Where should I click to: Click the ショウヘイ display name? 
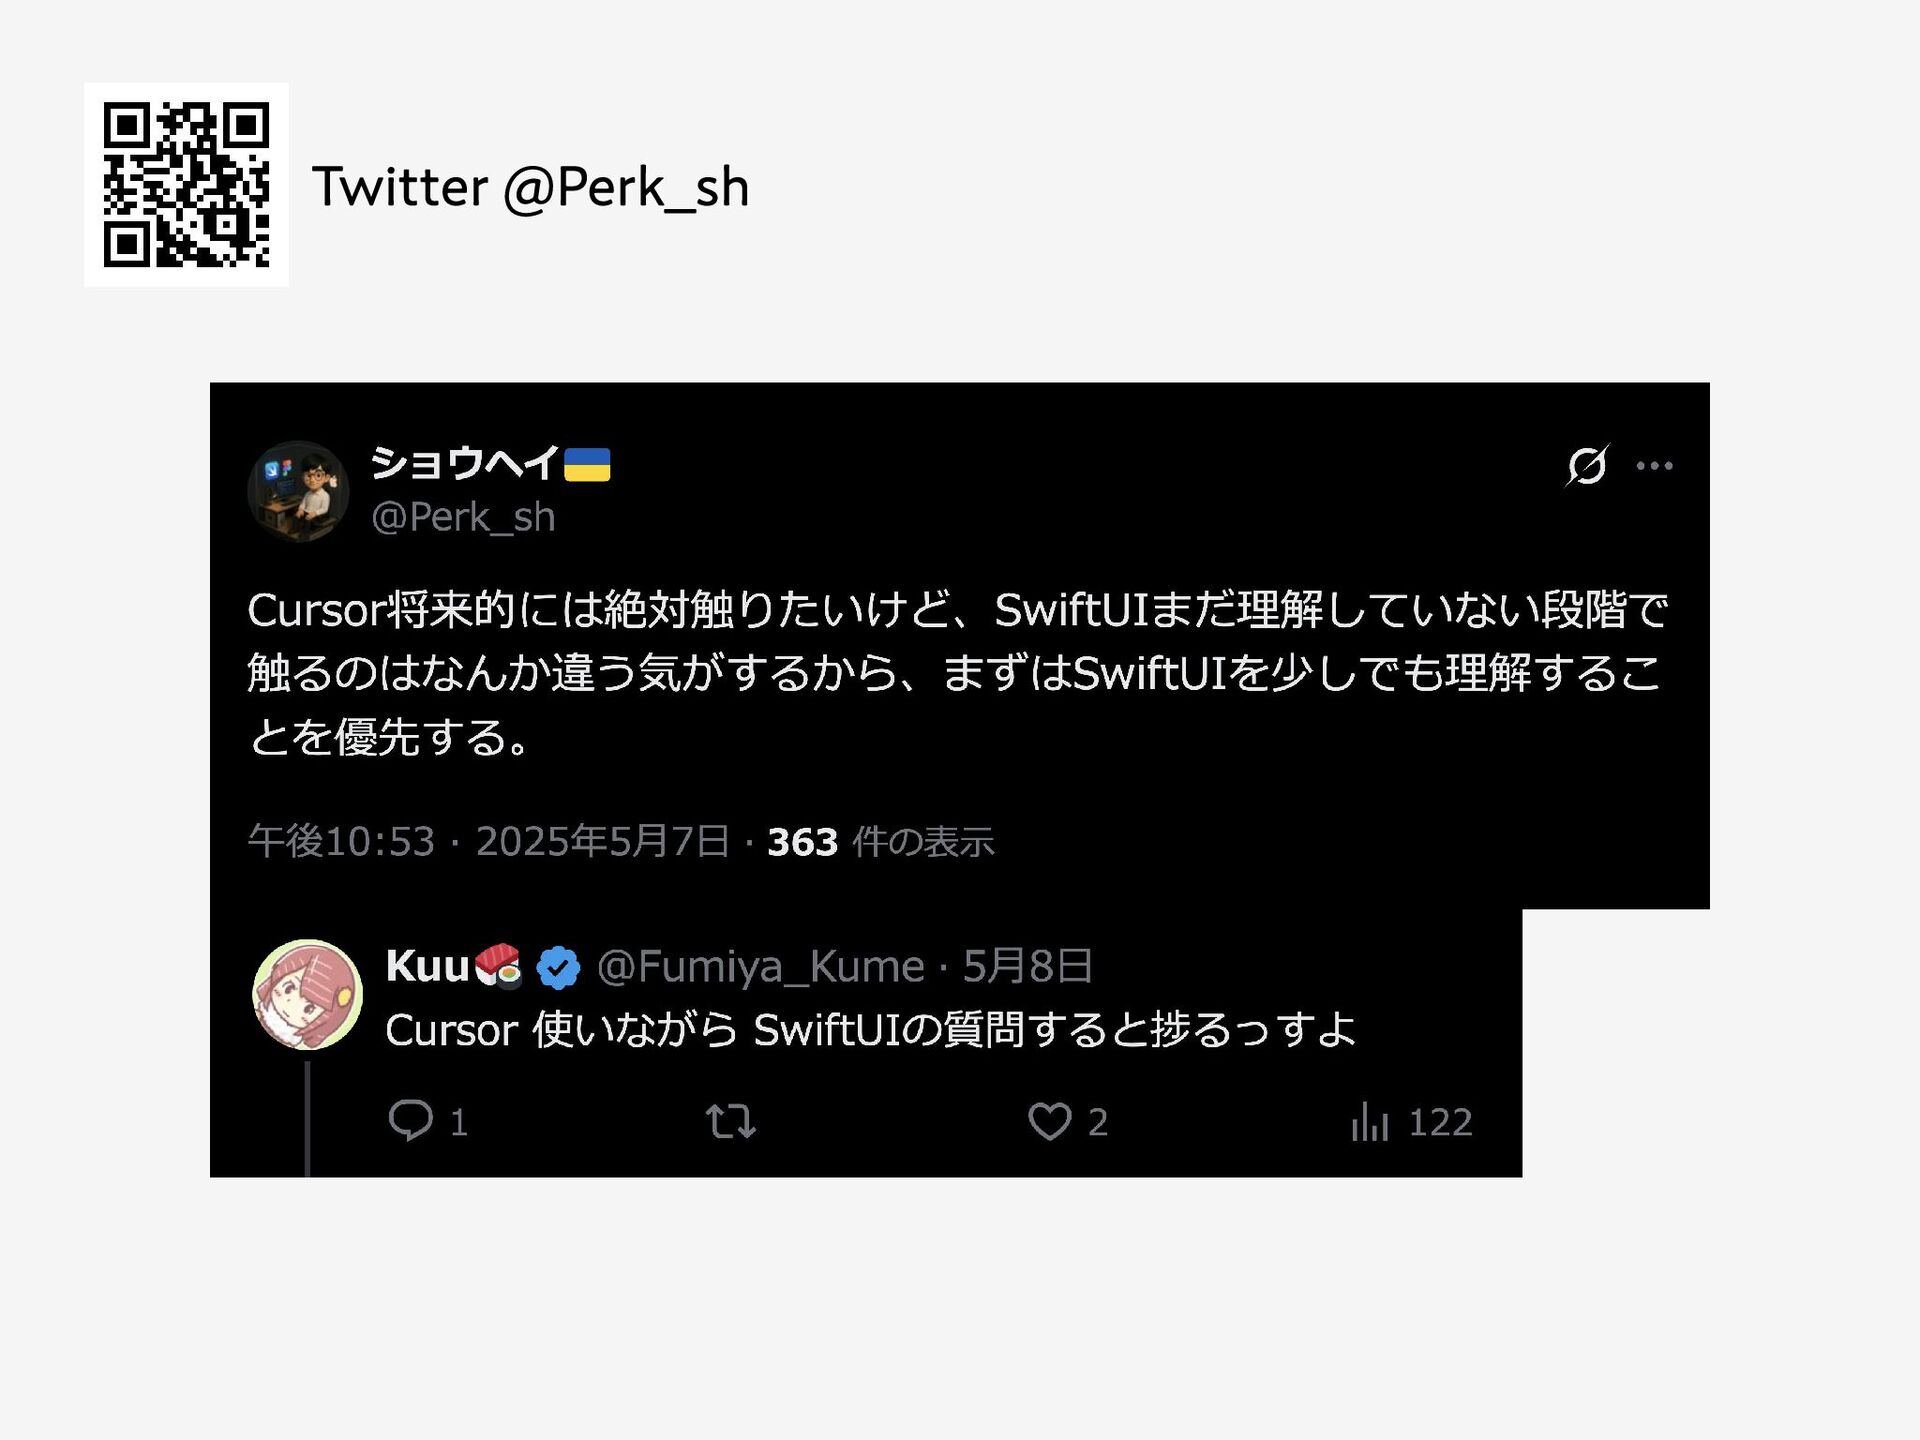click(465, 463)
